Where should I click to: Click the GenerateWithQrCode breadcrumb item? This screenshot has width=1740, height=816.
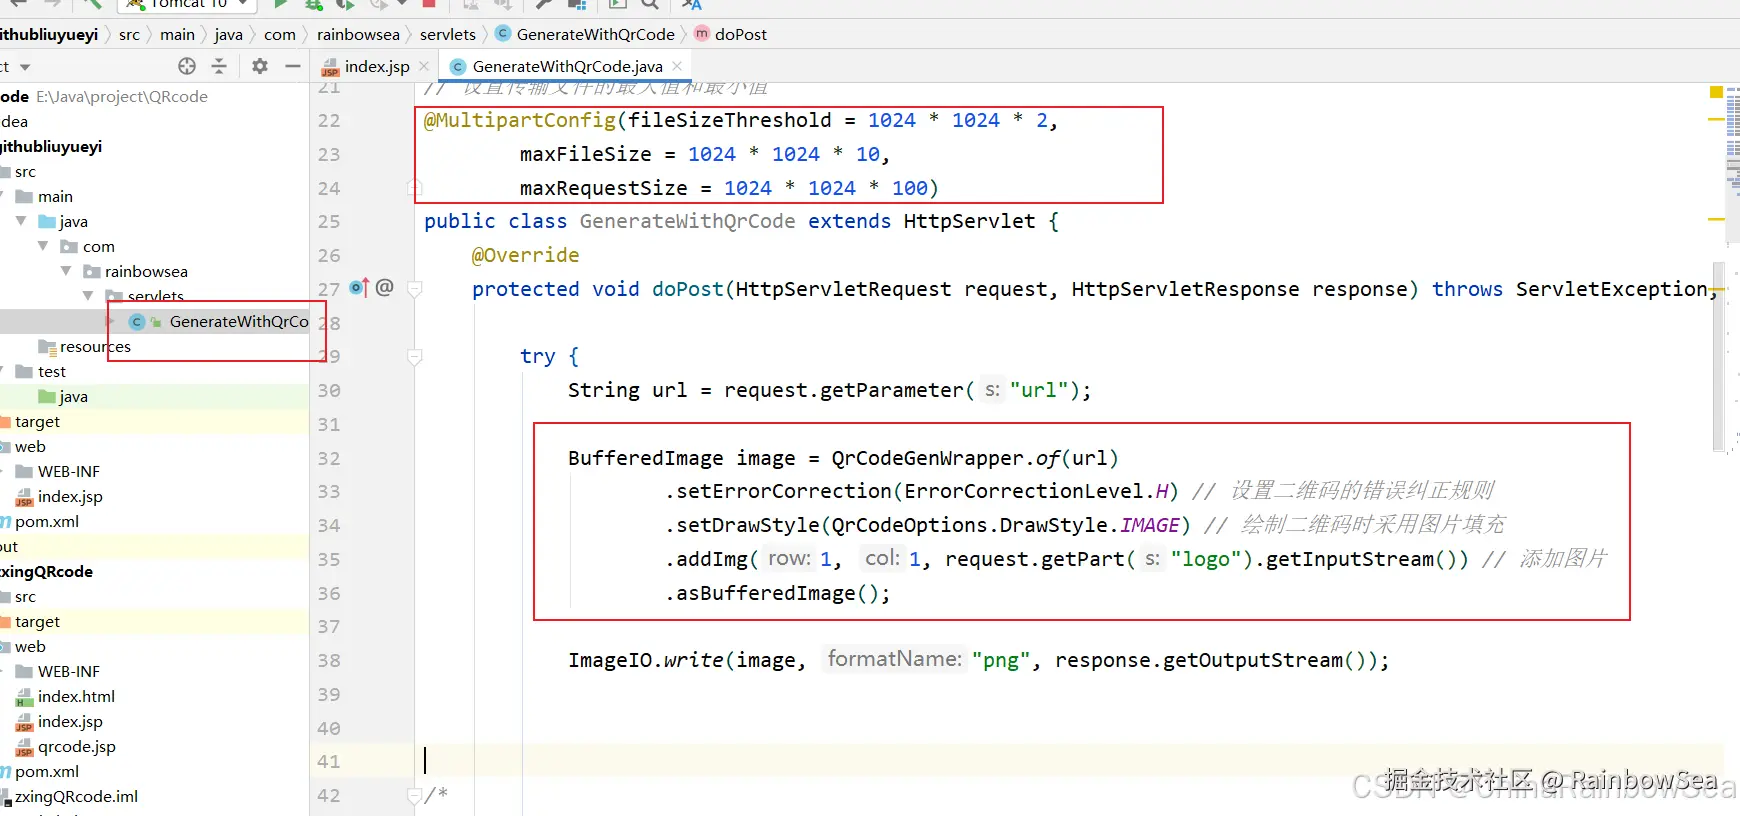(596, 34)
